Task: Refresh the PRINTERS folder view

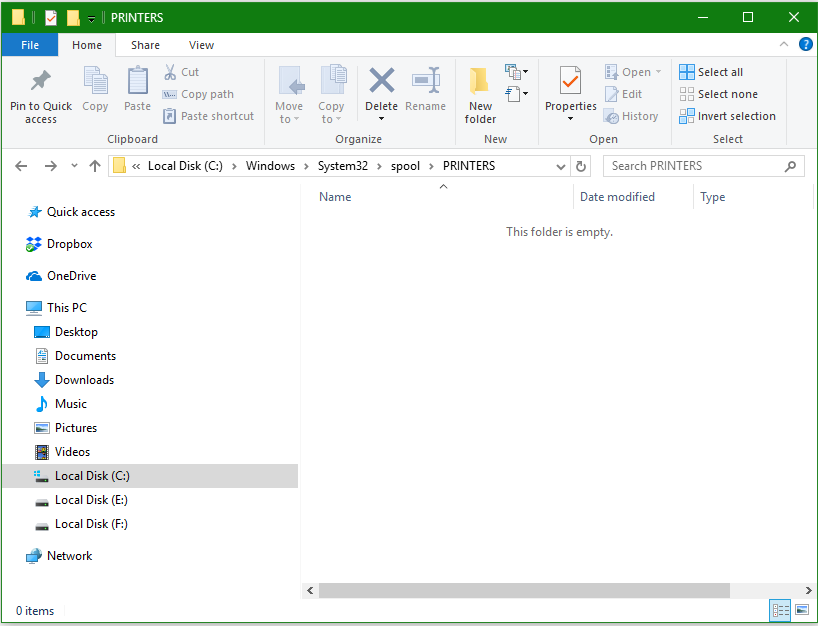Action: point(582,166)
